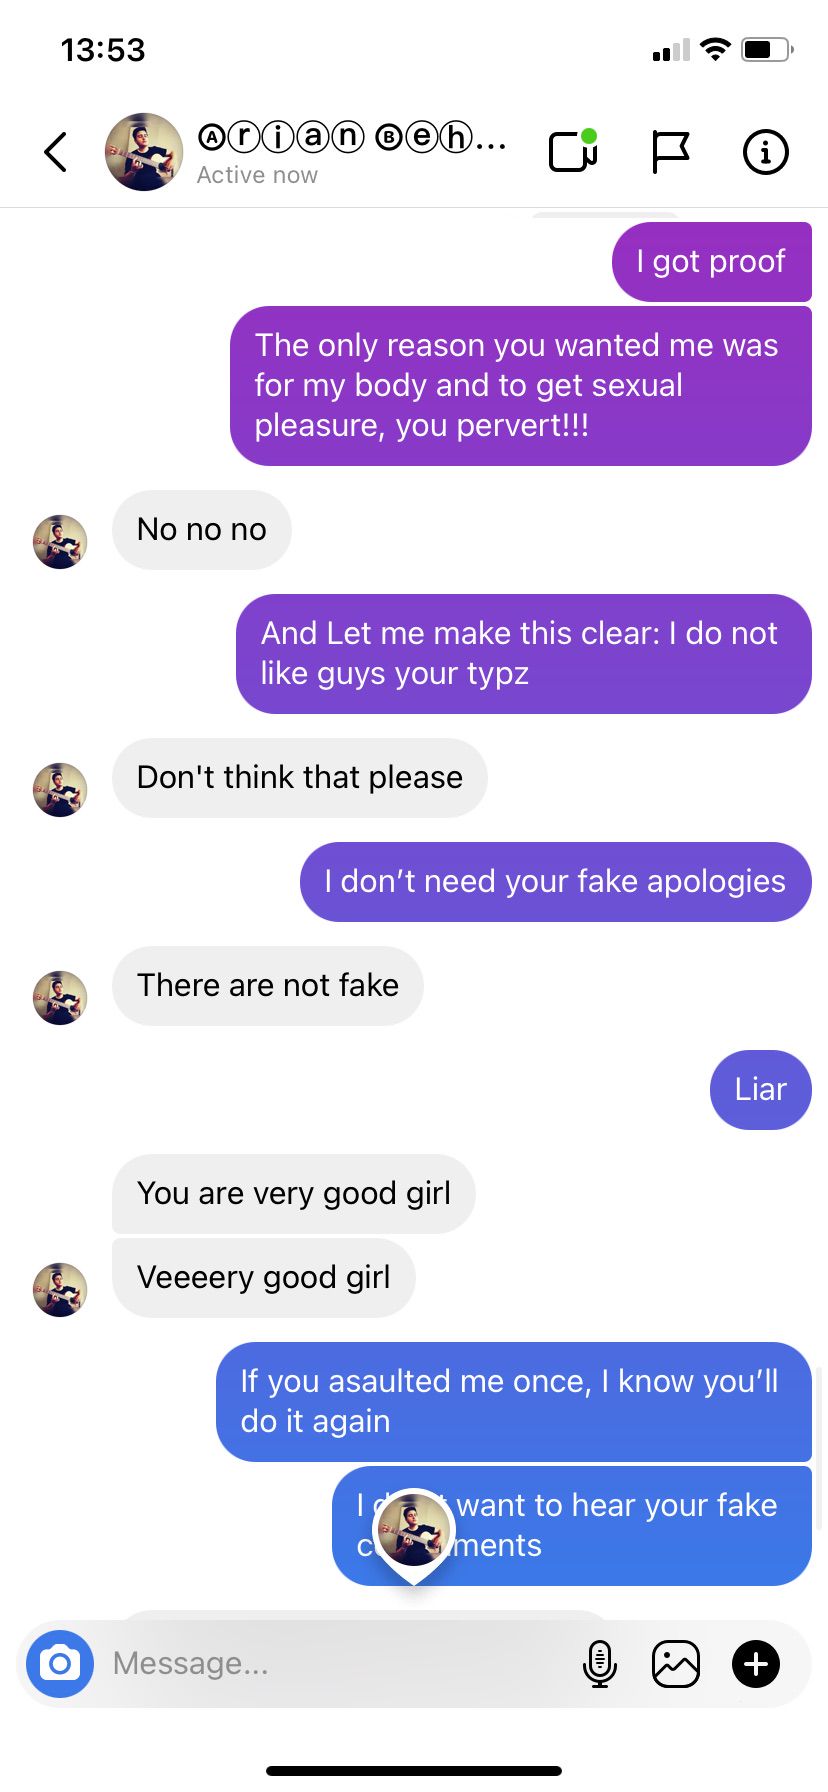
Task: Open the camera from blue camera button
Action: coord(60,1664)
